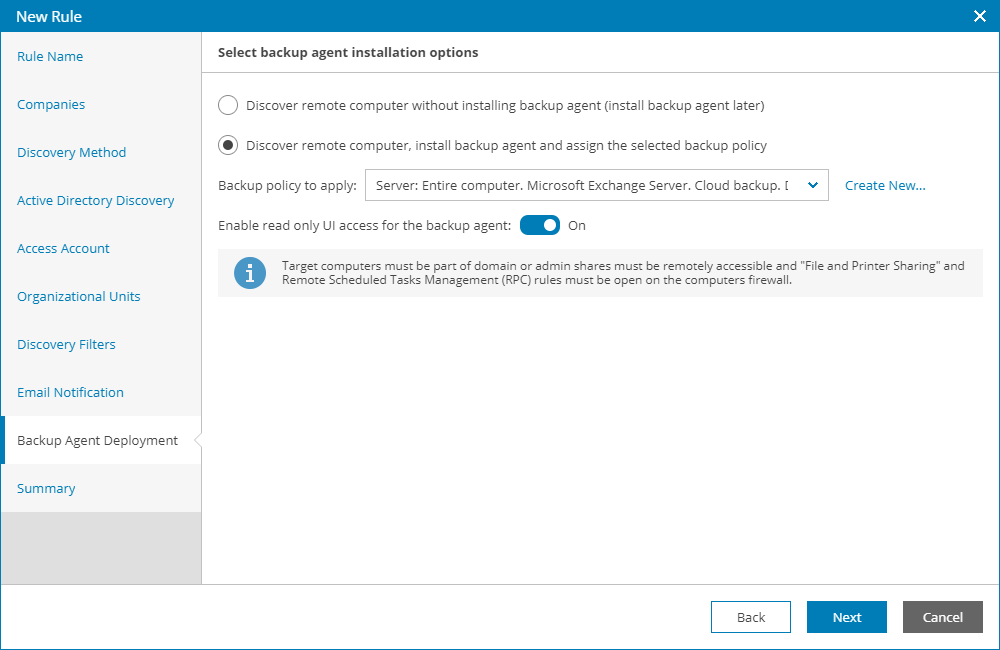The height and width of the screenshot is (650, 1000).
Task: Close the New Rule dialog
Action: pos(980,16)
